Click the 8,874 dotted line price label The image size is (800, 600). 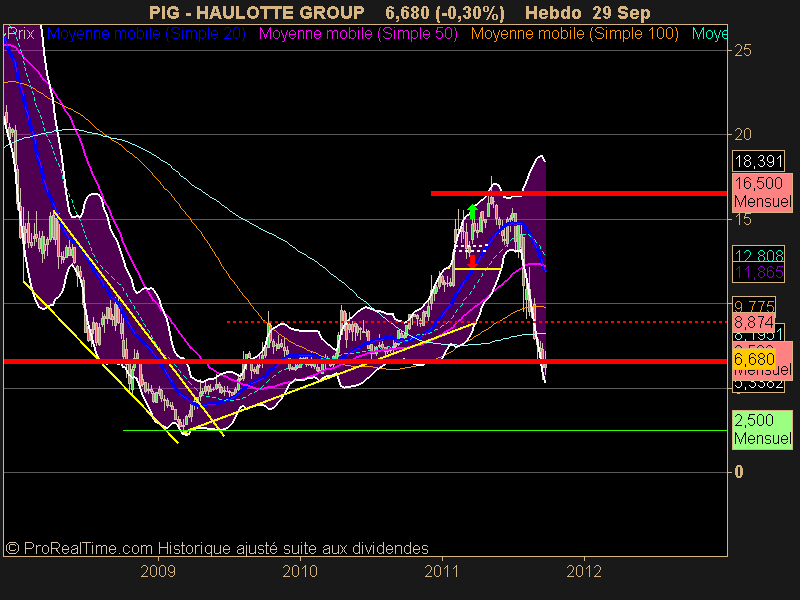click(754, 322)
